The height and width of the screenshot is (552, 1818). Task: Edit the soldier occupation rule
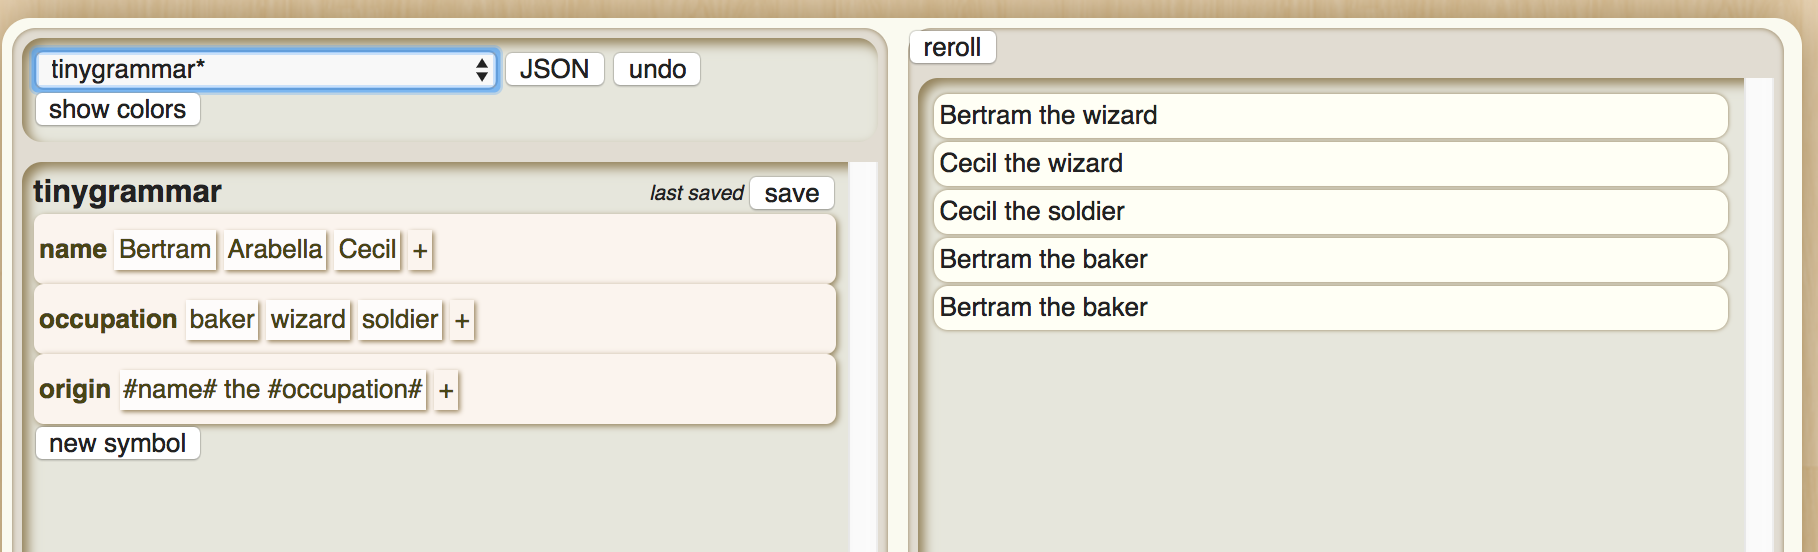[400, 319]
